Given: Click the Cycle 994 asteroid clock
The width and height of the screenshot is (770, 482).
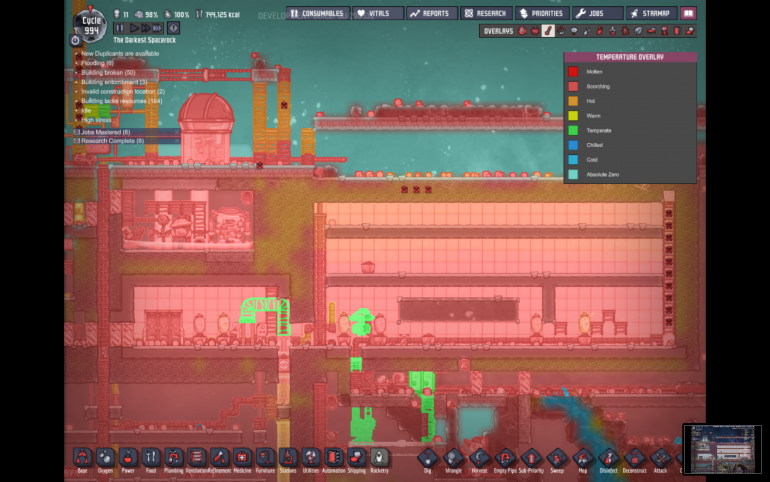Looking at the screenshot, I should [x=90, y=25].
